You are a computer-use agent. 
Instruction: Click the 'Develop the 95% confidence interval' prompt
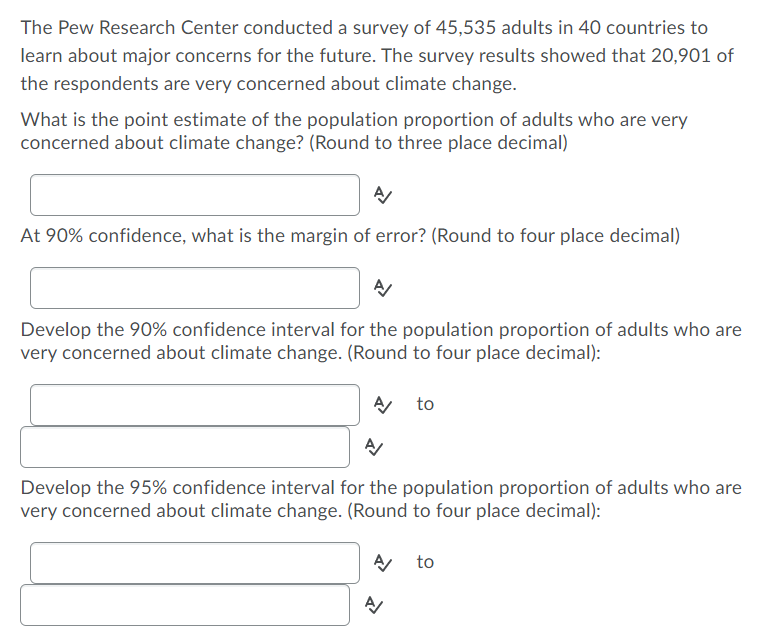coord(380,499)
